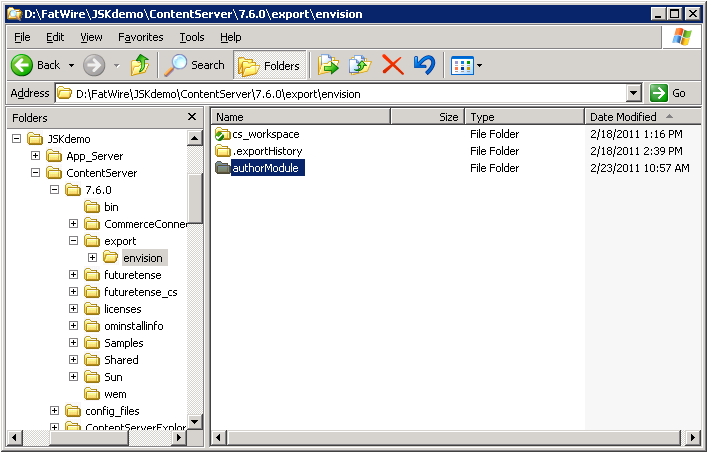The image size is (708, 453).
Task: Toggle the Folders pane button
Action: [x=270, y=65]
